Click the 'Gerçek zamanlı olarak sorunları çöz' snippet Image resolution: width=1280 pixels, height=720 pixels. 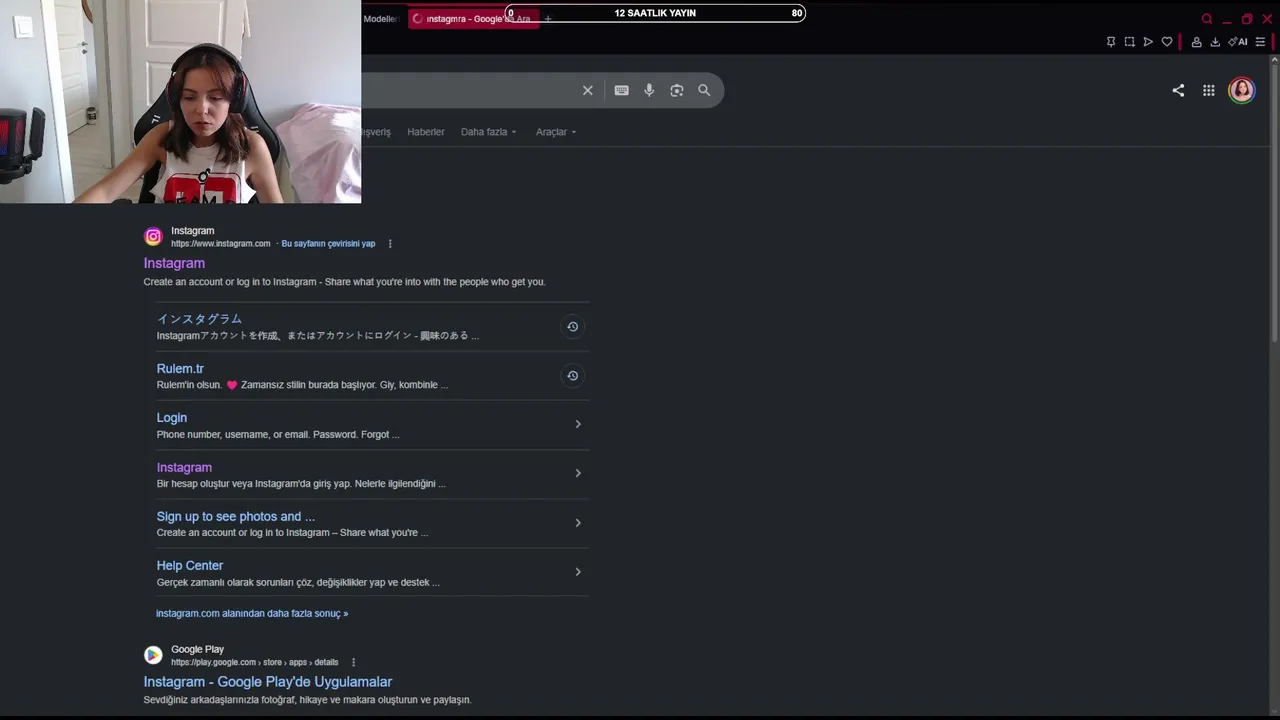[x=298, y=582]
